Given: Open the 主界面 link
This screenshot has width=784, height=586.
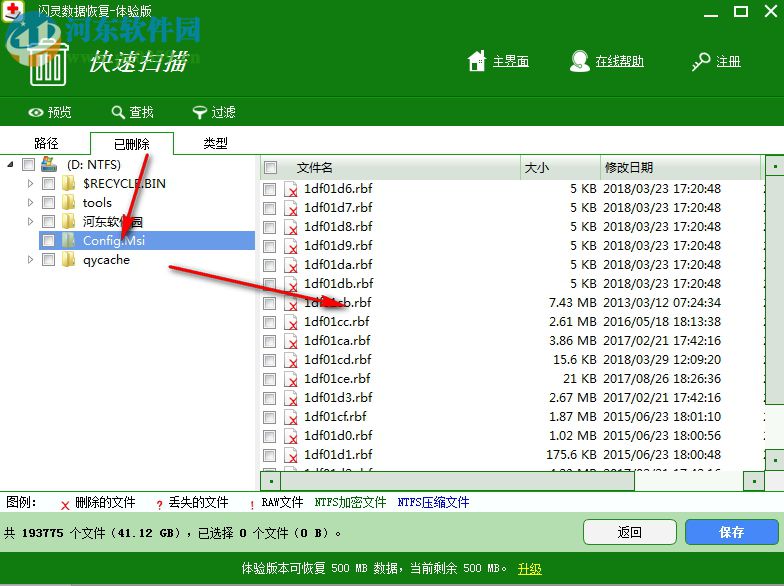Looking at the screenshot, I should tap(511, 61).
